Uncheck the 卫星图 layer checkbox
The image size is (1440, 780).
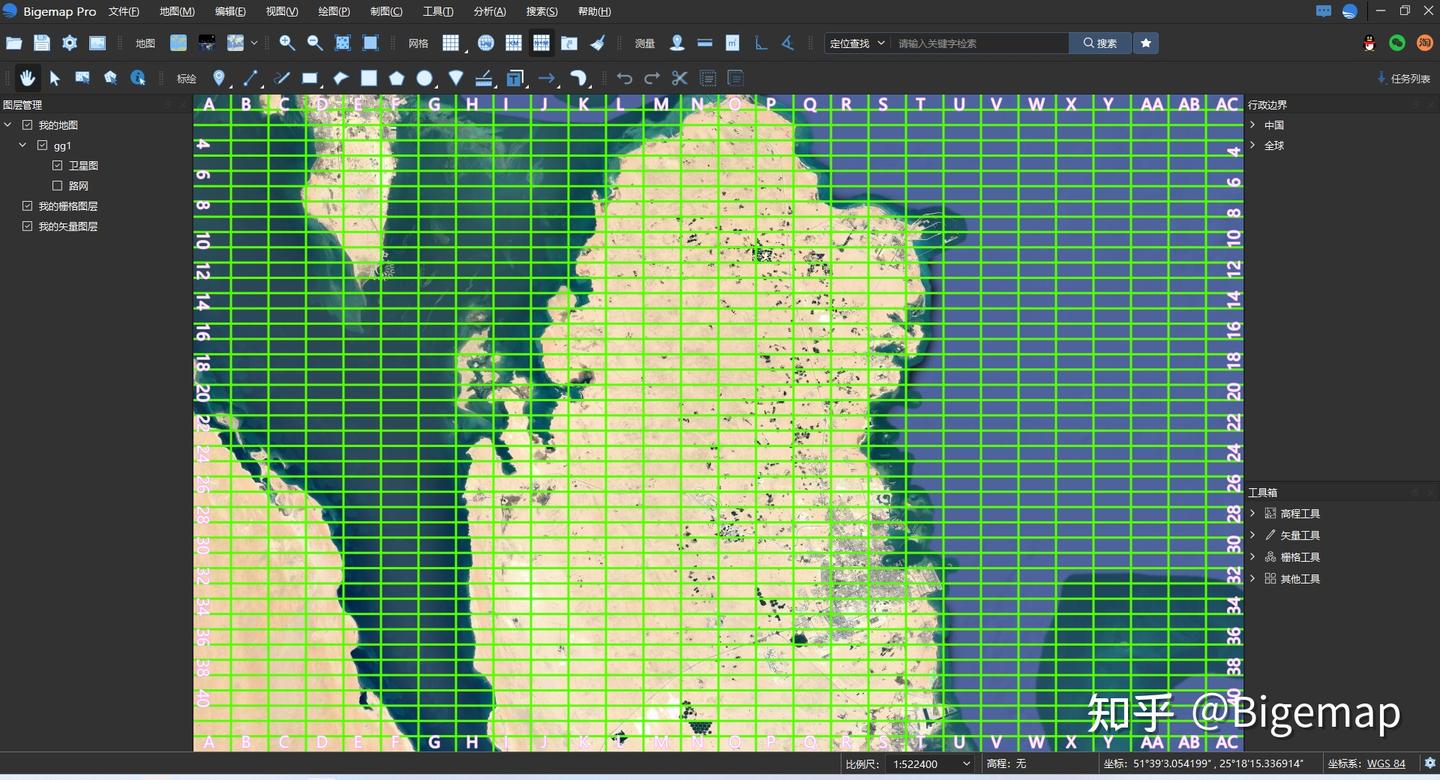[x=57, y=166]
